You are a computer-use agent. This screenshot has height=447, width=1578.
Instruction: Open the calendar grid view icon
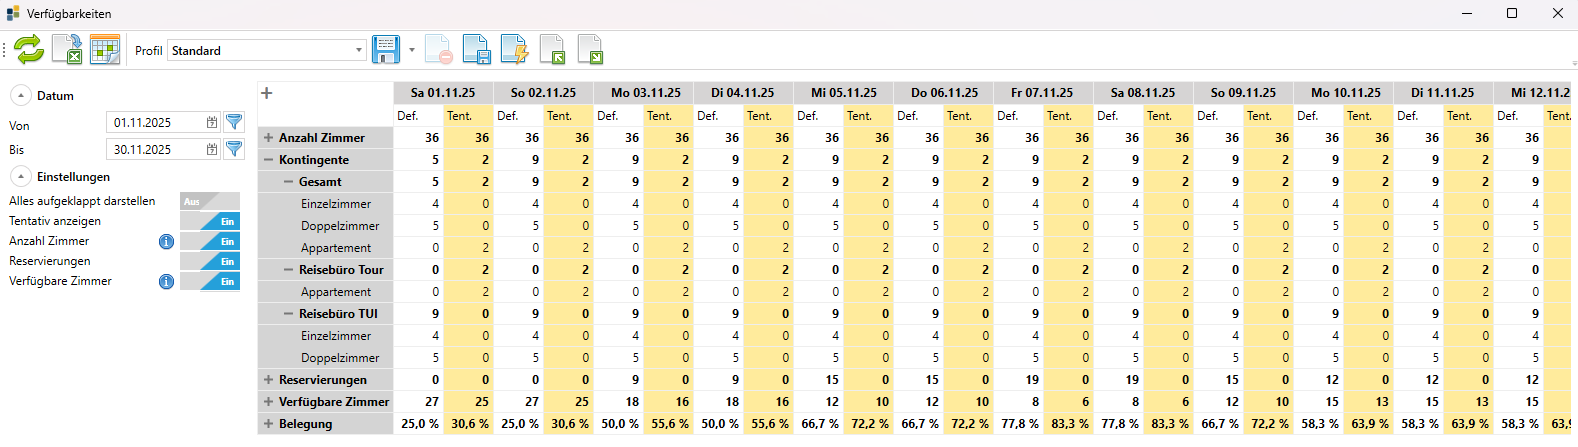click(x=105, y=49)
